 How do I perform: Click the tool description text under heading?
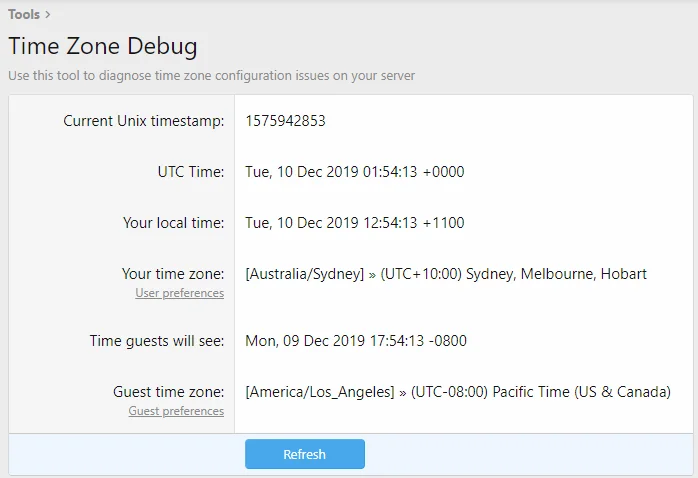click(211, 75)
